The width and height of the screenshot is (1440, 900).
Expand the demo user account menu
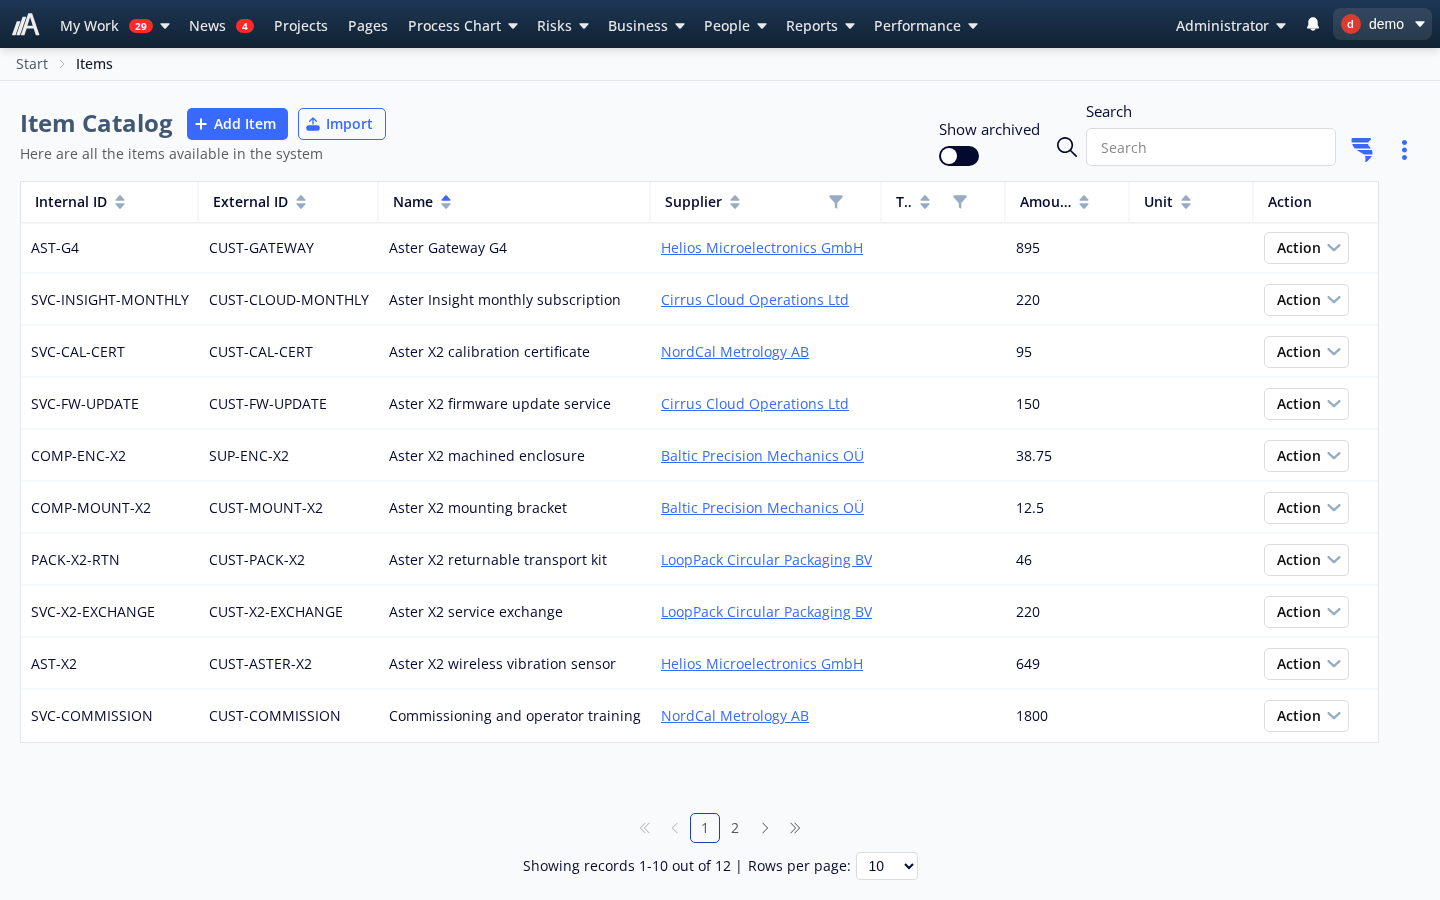point(1382,24)
